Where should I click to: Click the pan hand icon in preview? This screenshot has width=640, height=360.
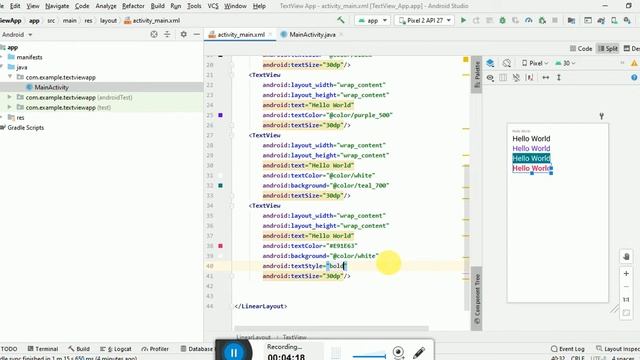coord(626,257)
